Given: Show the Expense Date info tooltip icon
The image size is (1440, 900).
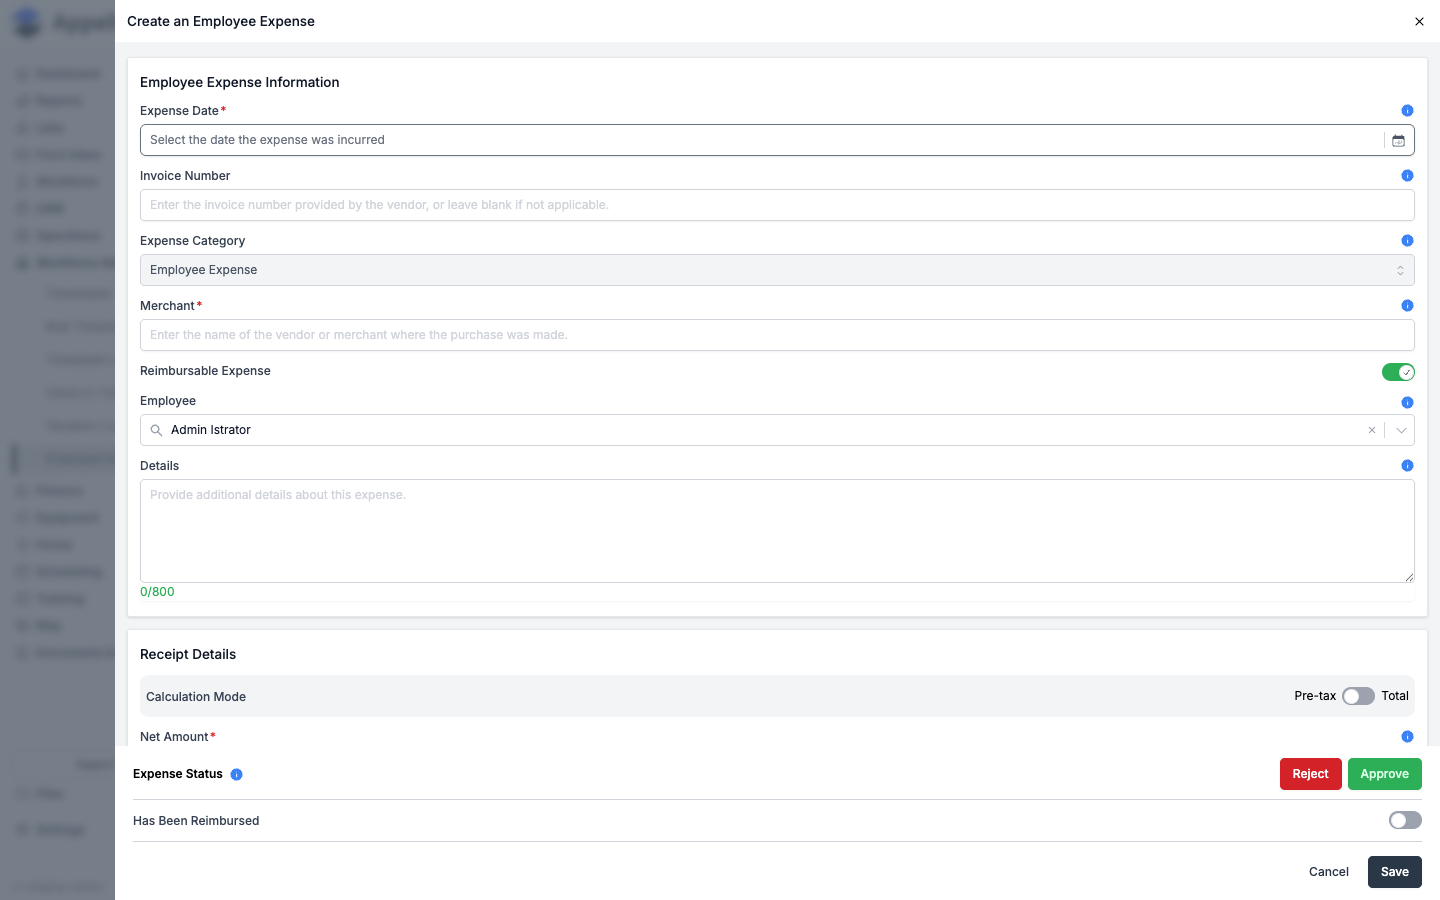Looking at the screenshot, I should coord(1407,111).
